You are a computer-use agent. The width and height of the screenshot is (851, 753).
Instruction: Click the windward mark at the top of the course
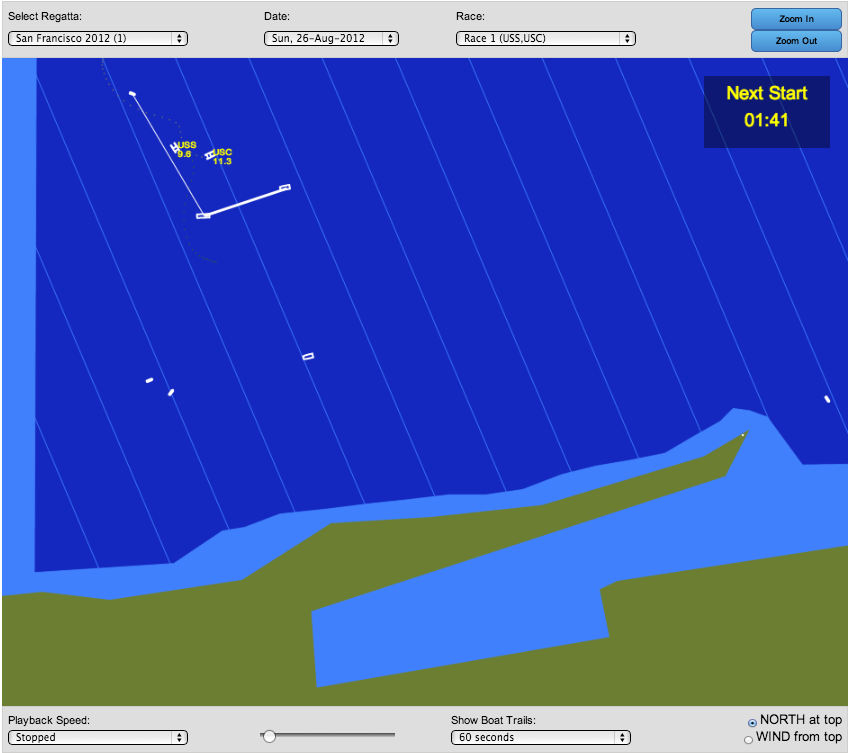[x=131, y=93]
